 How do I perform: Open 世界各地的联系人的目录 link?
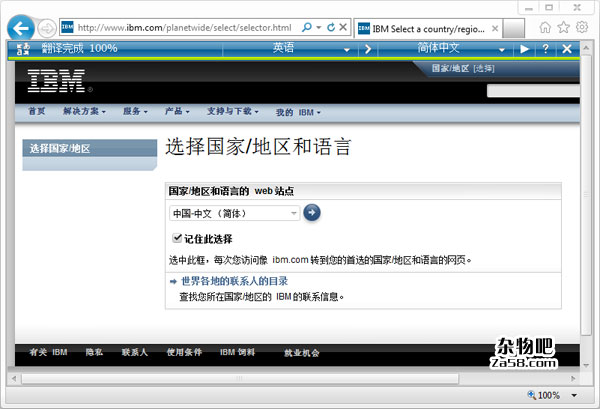[234, 281]
